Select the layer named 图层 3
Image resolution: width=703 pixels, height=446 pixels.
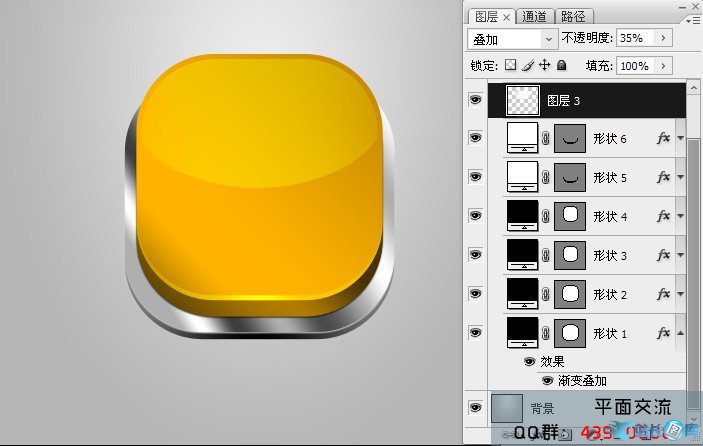(564, 101)
